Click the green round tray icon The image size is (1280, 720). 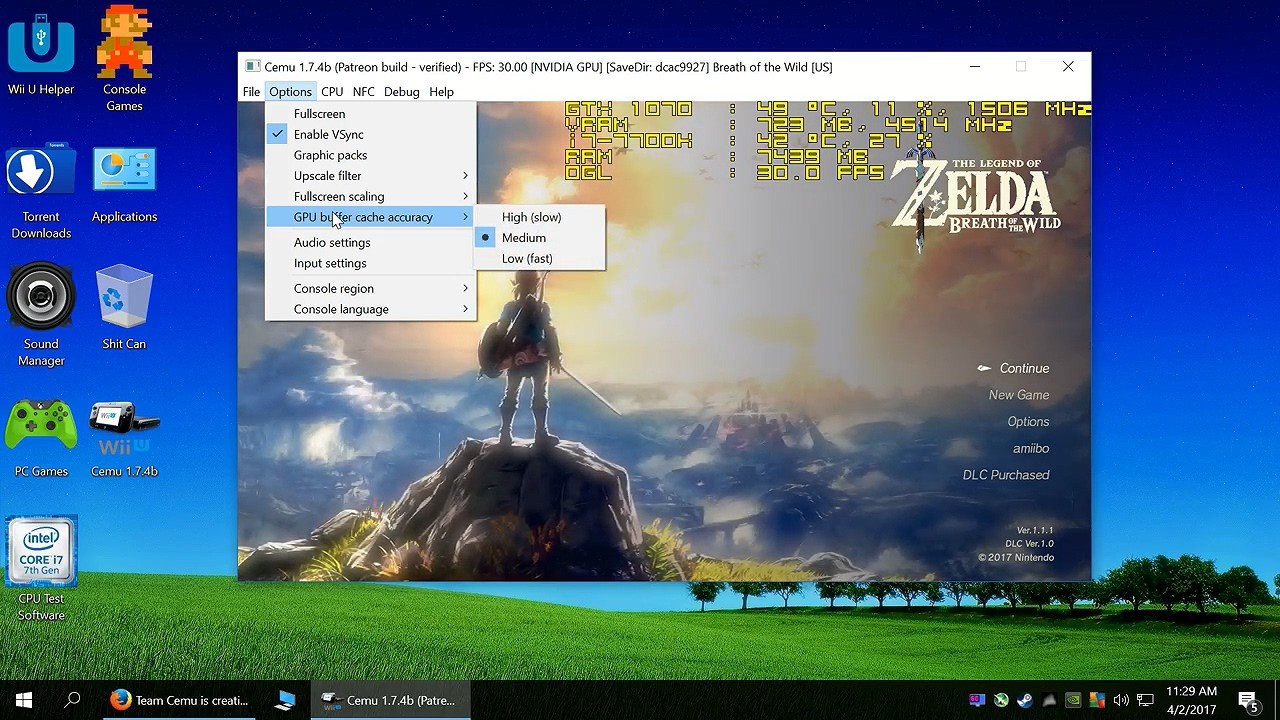1001,700
